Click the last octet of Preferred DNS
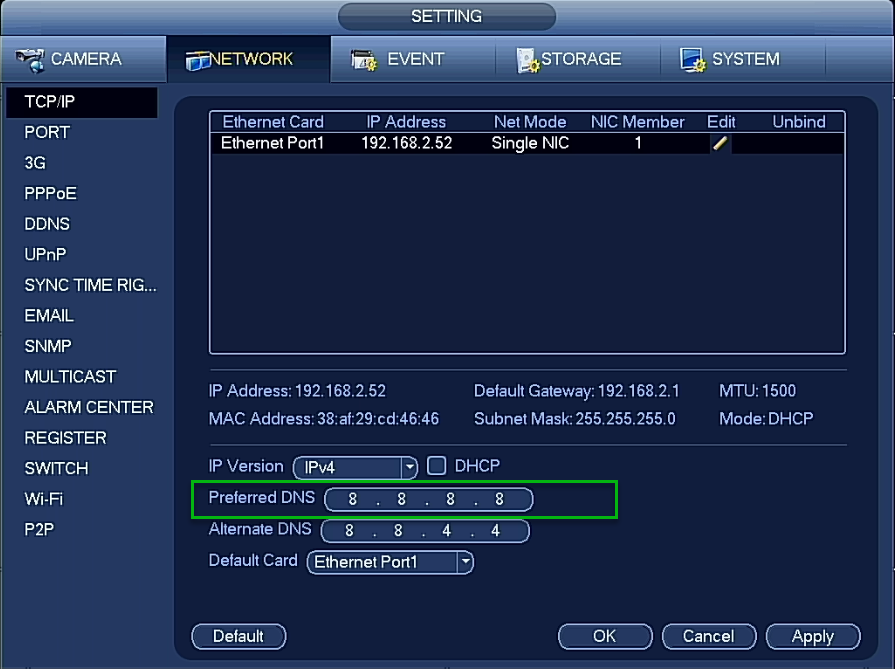Image resolution: width=895 pixels, height=669 pixels. coord(499,499)
